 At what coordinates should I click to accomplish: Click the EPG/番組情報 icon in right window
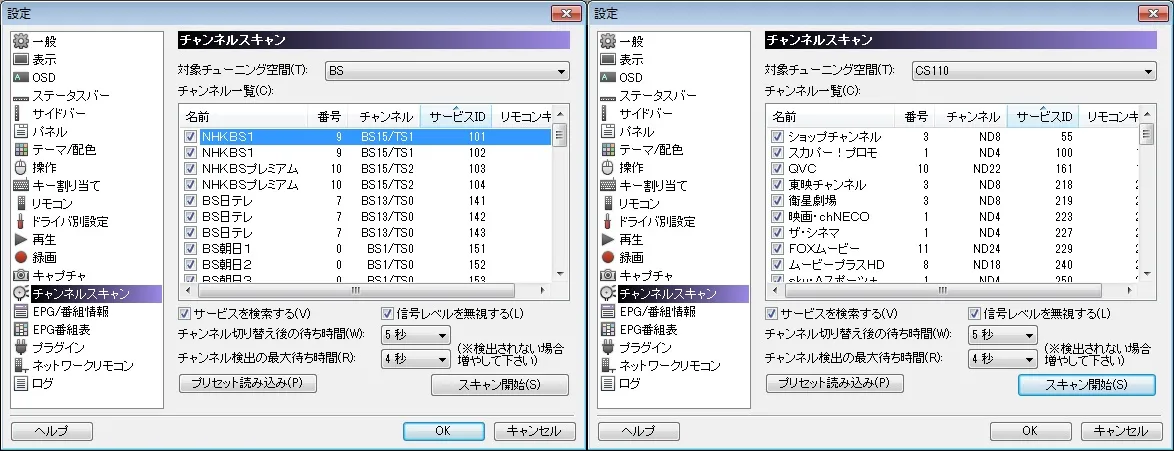[x=608, y=311]
